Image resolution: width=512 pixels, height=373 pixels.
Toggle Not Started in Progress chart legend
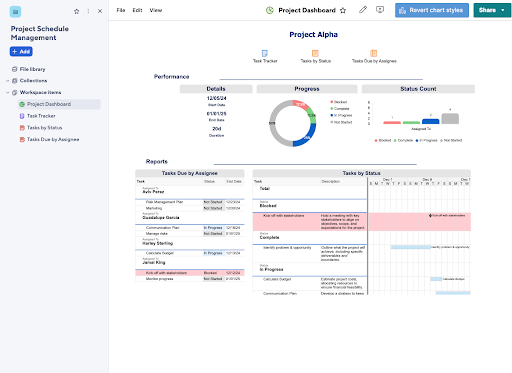341,122
